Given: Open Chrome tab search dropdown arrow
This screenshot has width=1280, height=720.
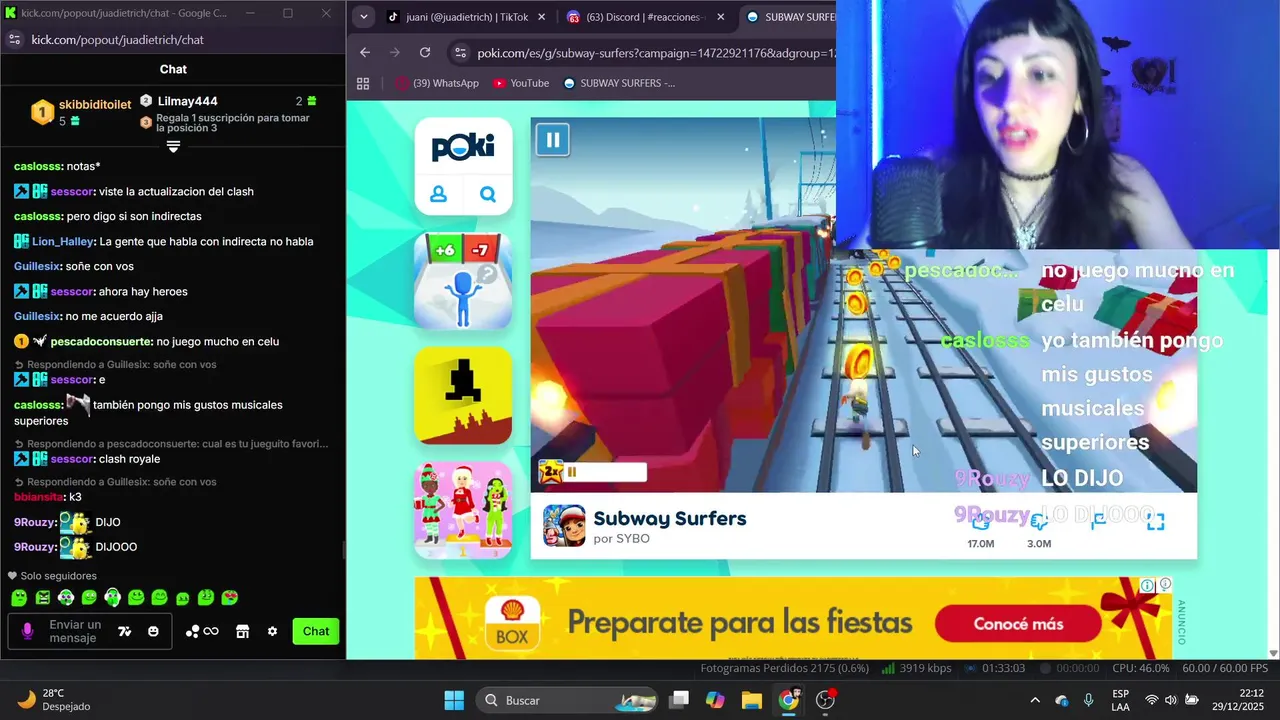Looking at the screenshot, I should [363, 17].
